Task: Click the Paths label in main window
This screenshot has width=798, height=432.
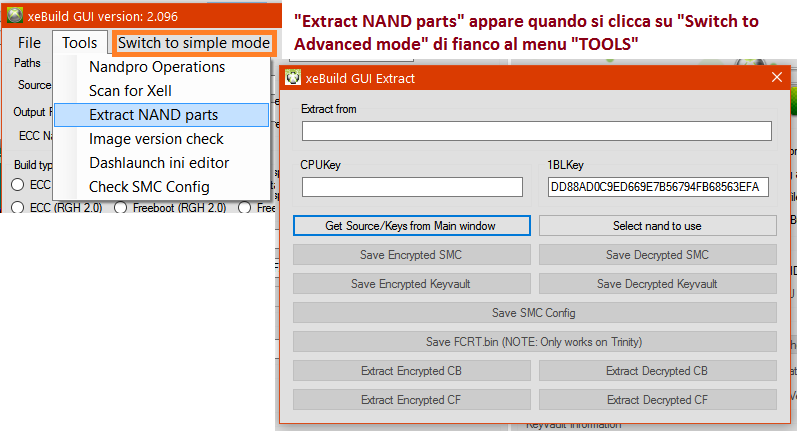Action: tap(27, 63)
